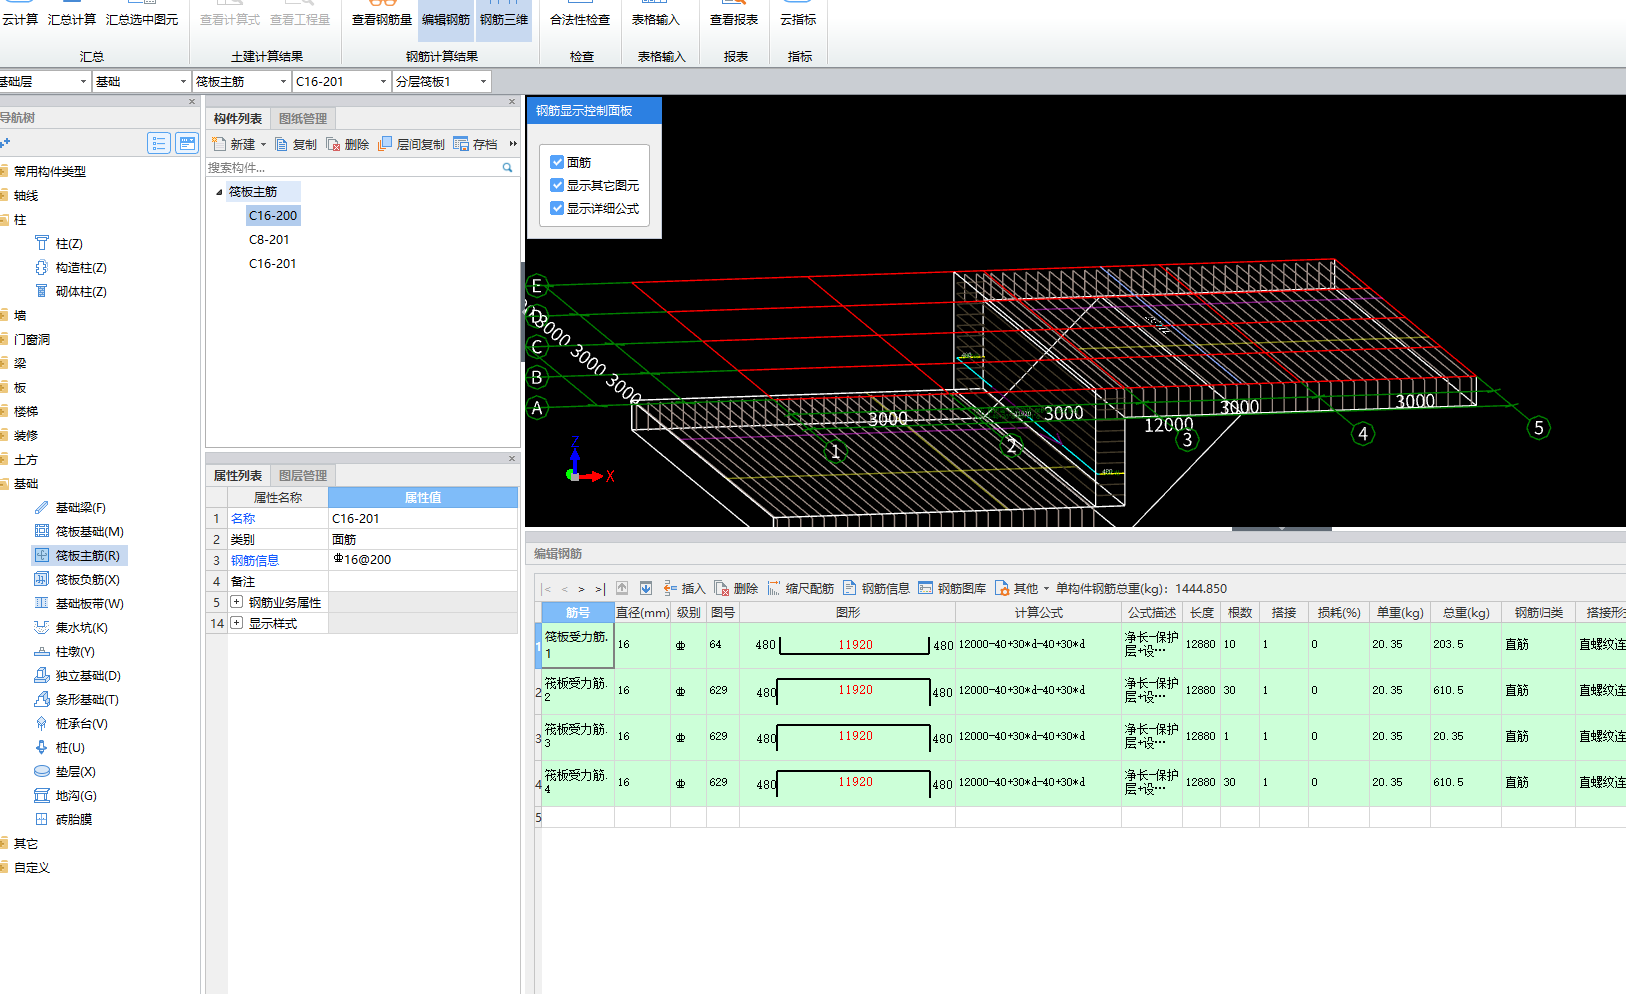The height and width of the screenshot is (994, 1626).
Task: Select 筏板负筋(X) item
Action: coord(87,579)
